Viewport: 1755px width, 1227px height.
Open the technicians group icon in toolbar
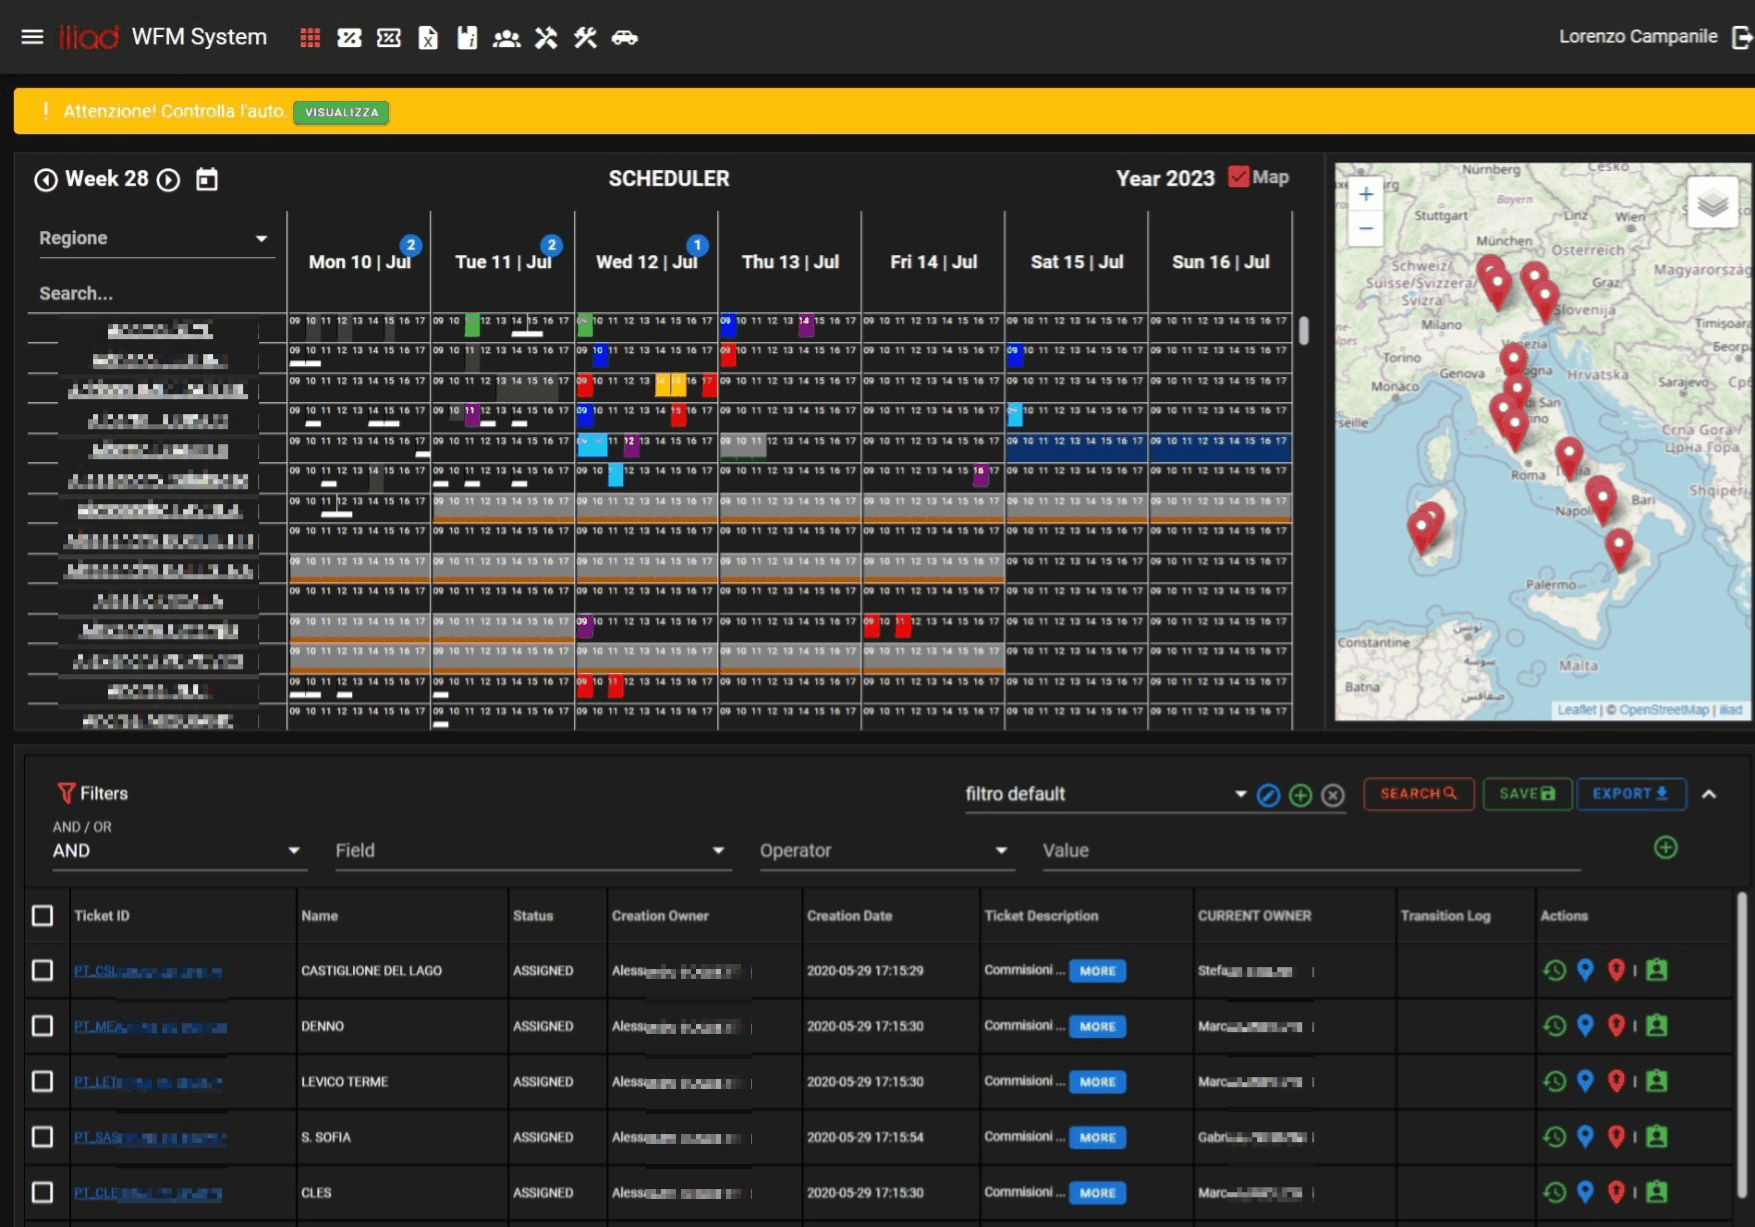(x=506, y=38)
